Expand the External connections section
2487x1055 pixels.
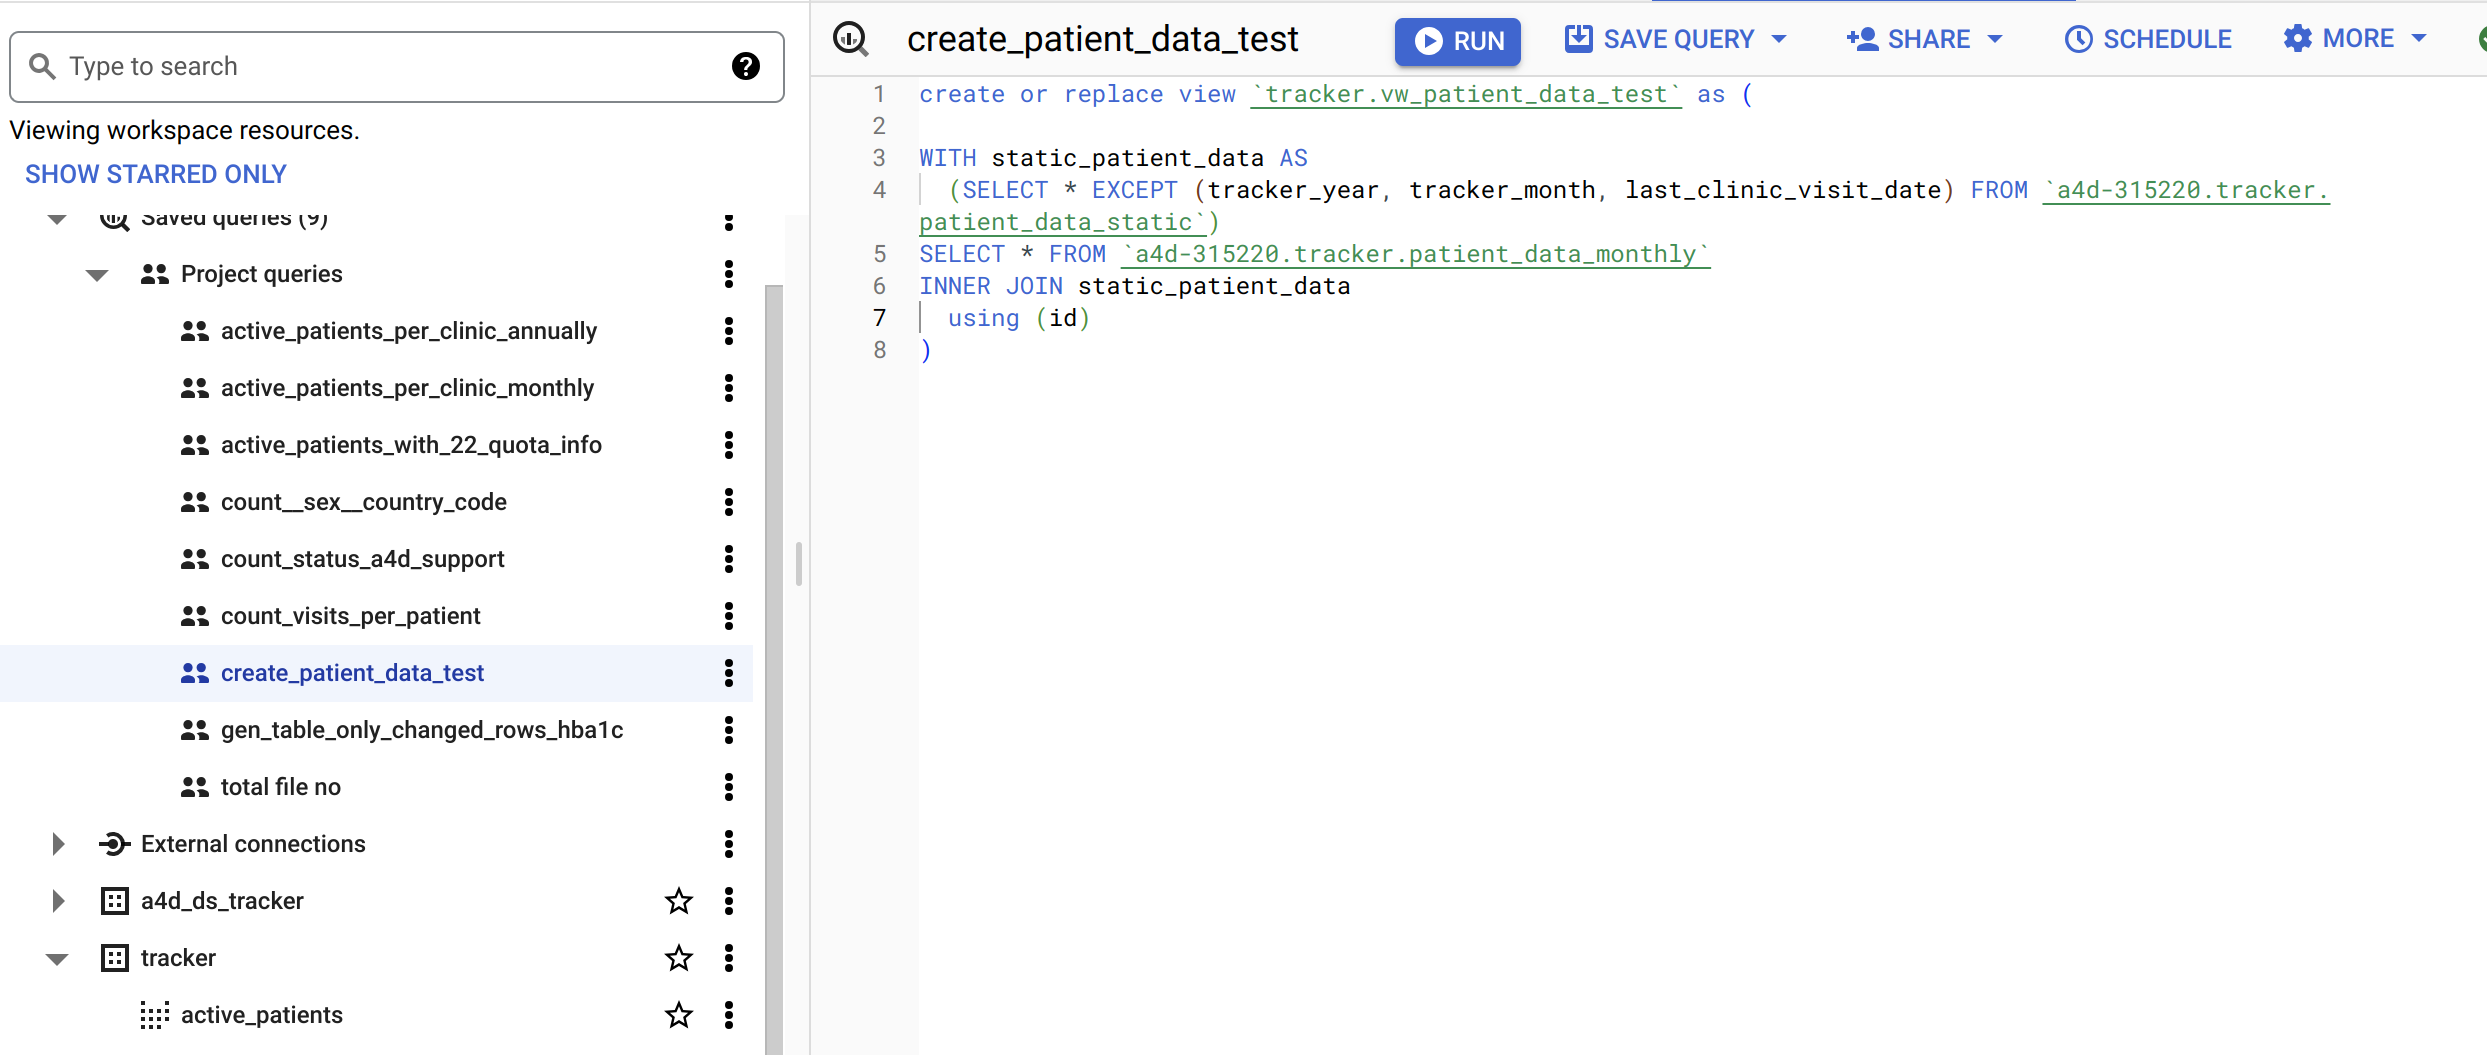pos(57,843)
